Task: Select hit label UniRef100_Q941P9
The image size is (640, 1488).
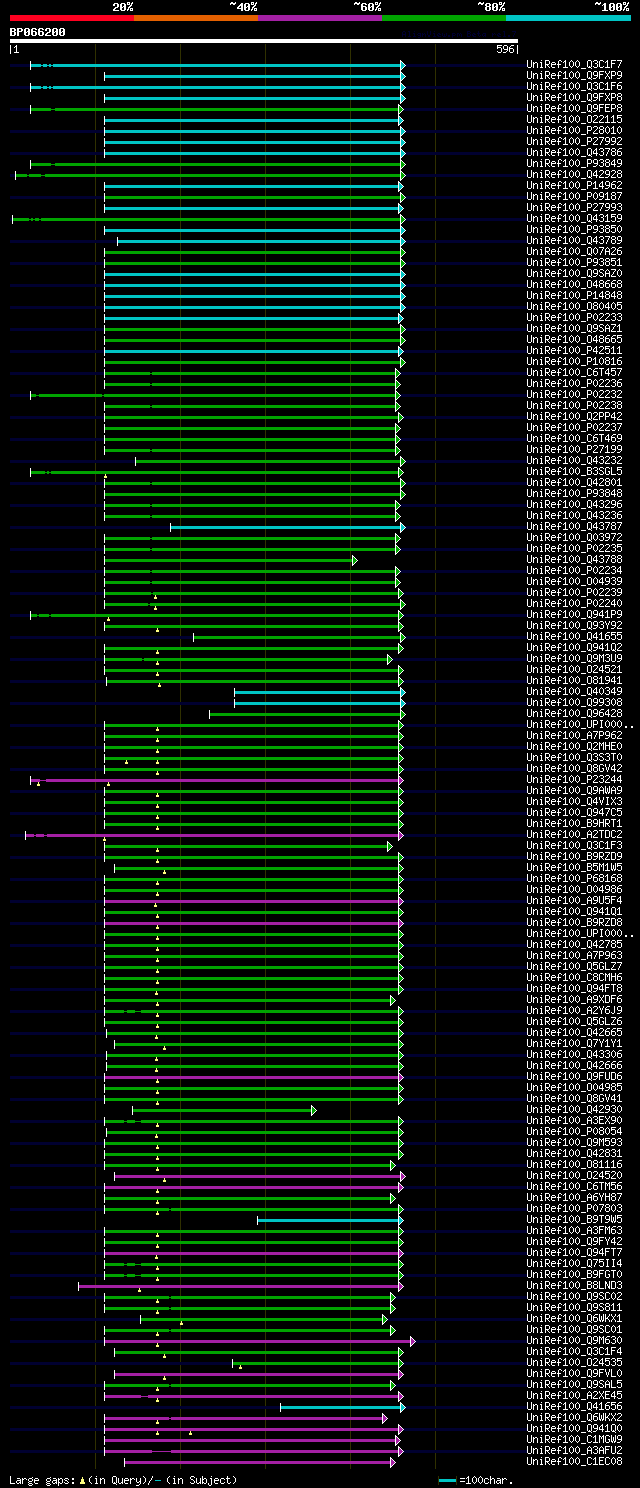Action: (574, 615)
